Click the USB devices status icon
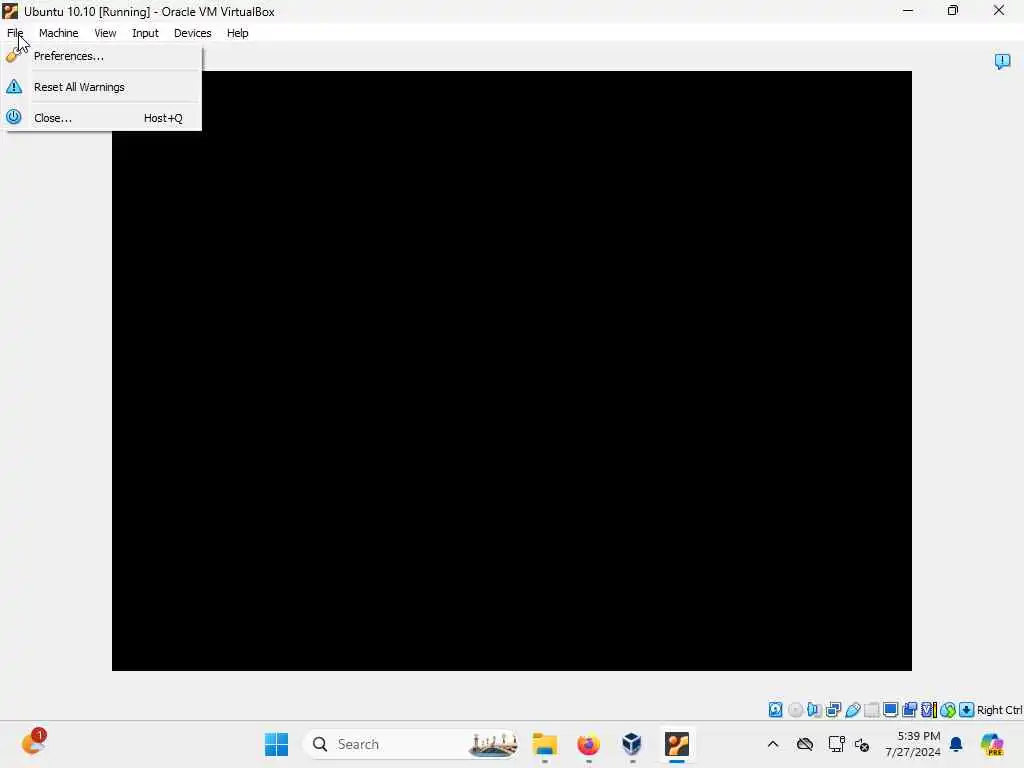The image size is (1024, 768). click(852, 710)
